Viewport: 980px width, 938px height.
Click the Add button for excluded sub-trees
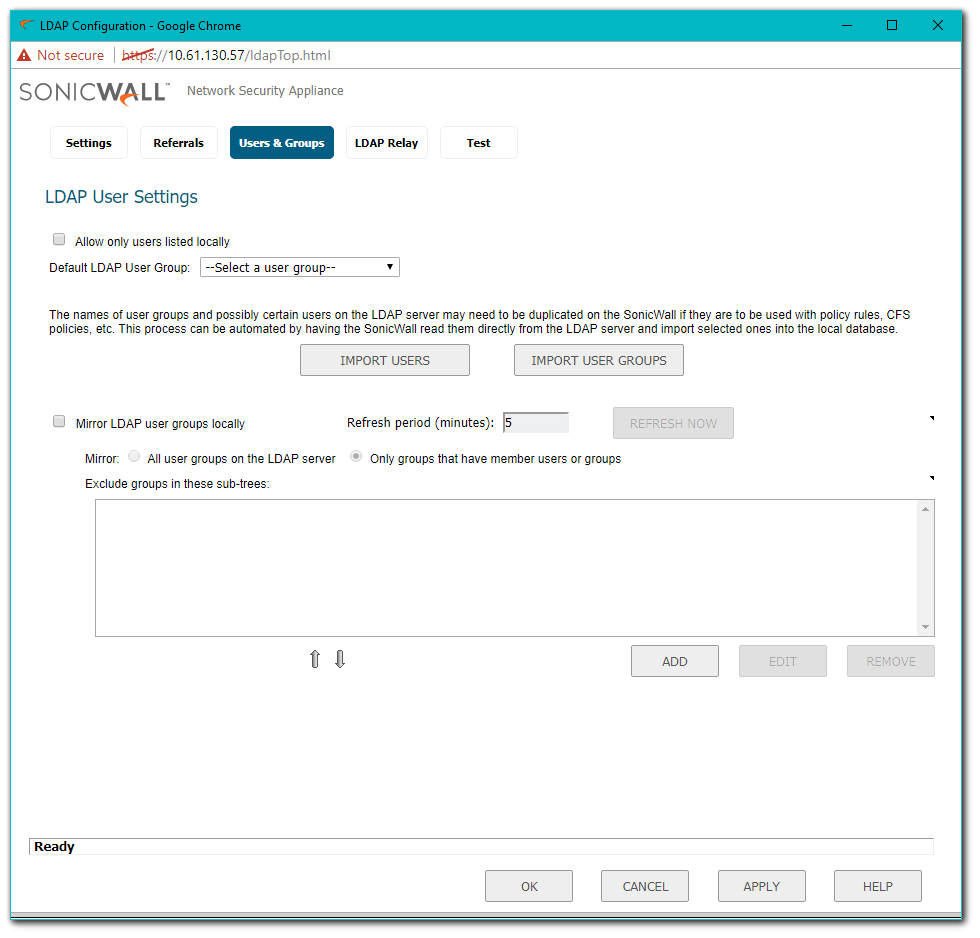[675, 661]
